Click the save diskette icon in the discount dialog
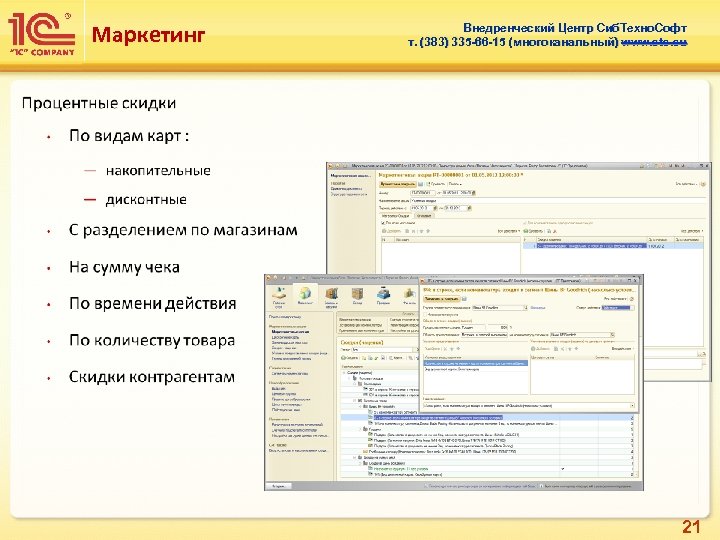The height and width of the screenshot is (540, 720). (464, 299)
